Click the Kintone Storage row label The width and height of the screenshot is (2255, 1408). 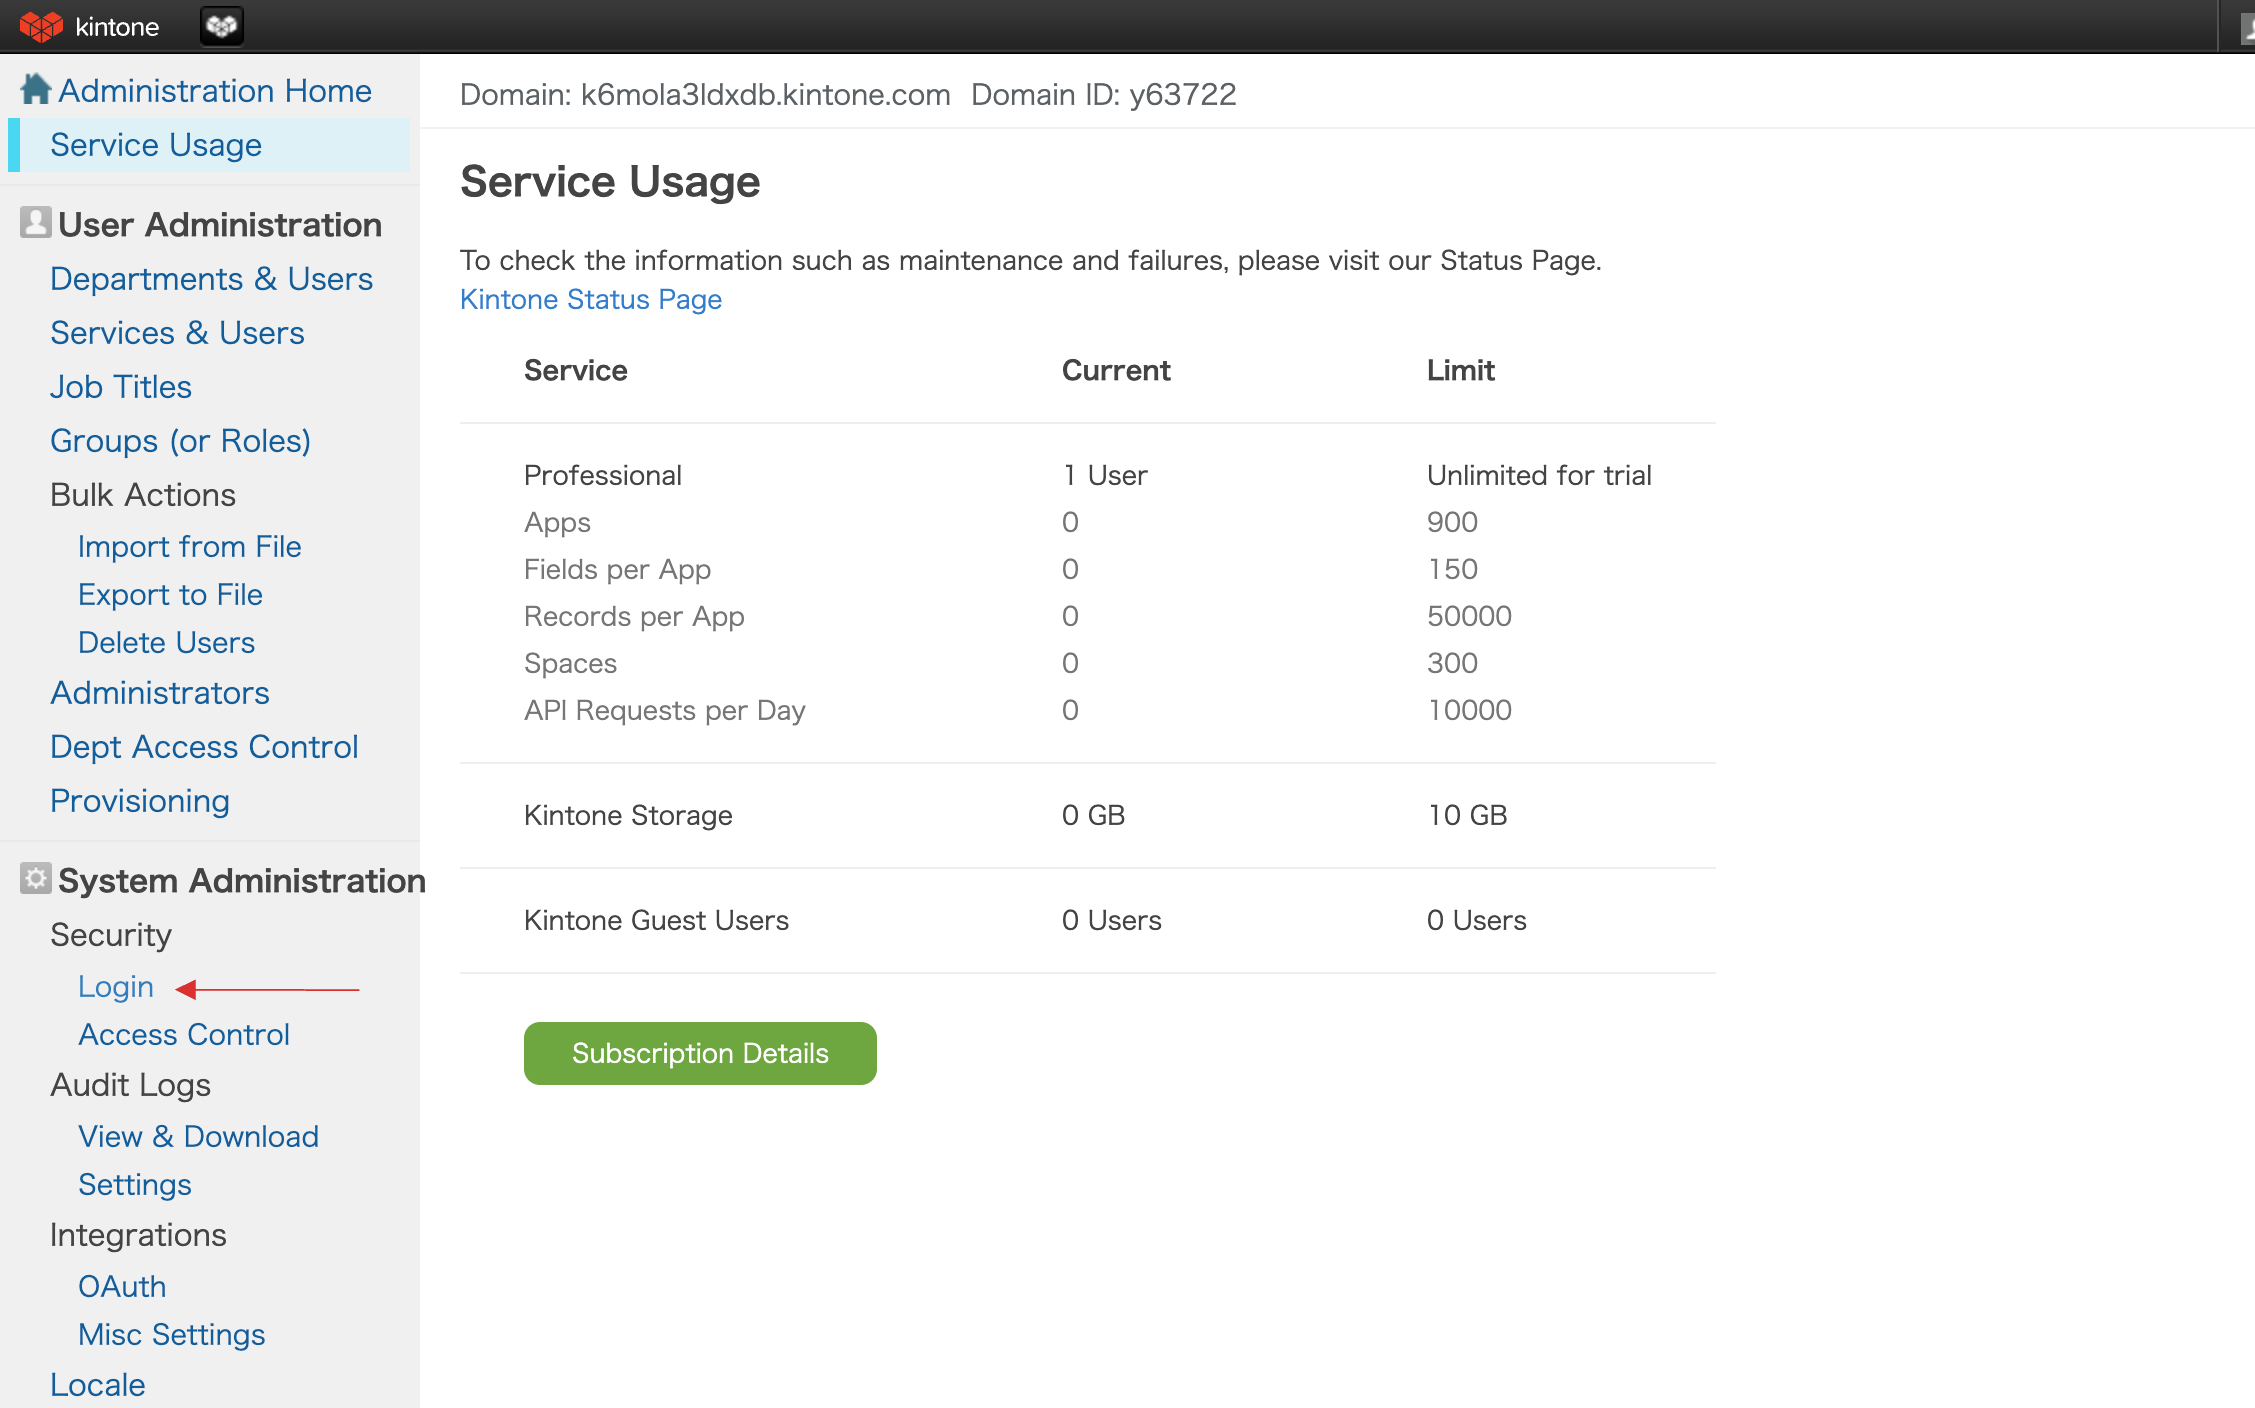628,815
